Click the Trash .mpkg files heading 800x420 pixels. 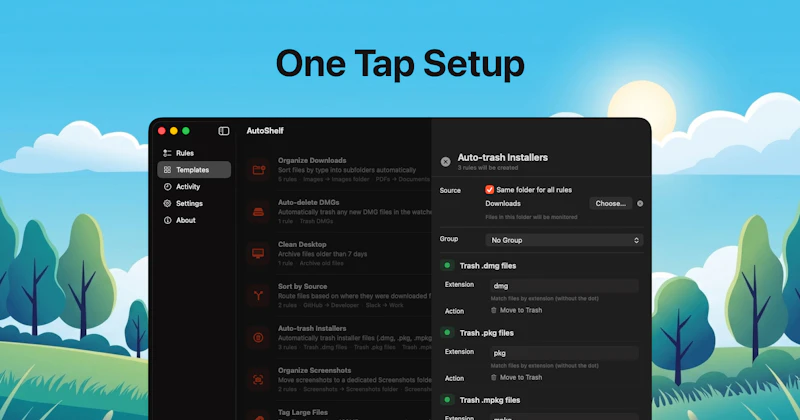pos(490,401)
